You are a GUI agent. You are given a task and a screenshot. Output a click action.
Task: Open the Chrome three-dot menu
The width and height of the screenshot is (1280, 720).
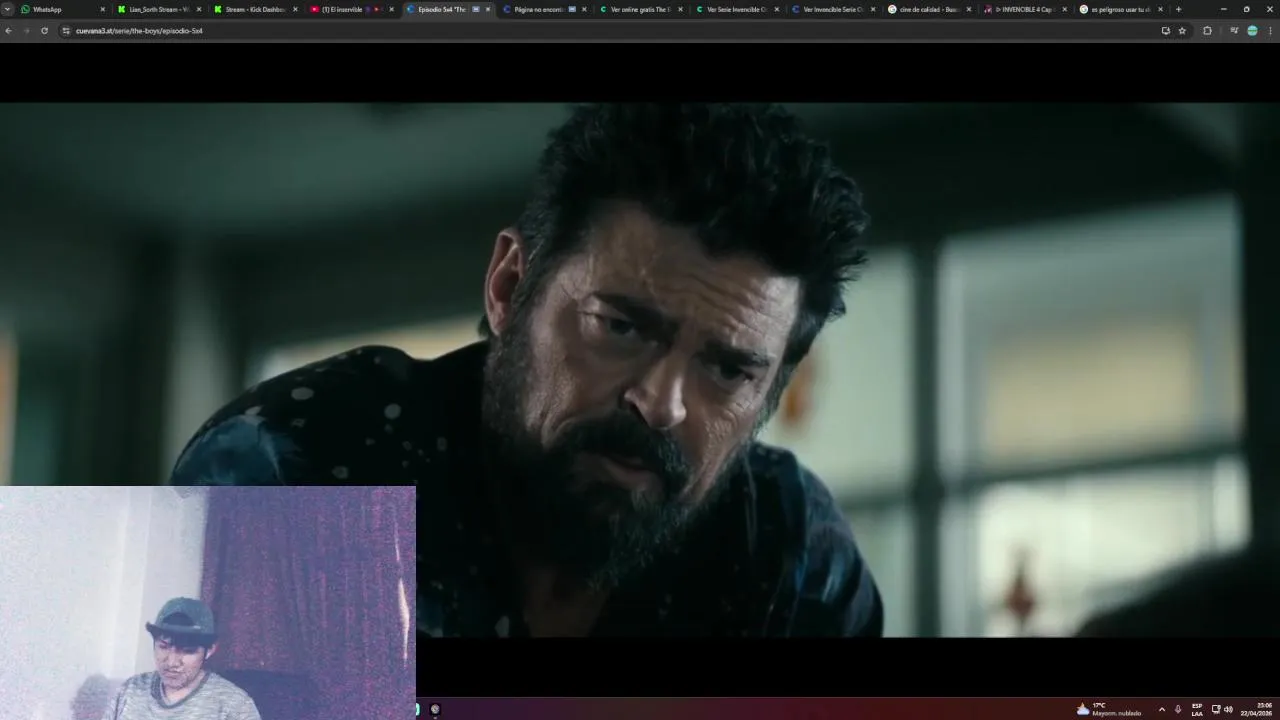click(1270, 31)
